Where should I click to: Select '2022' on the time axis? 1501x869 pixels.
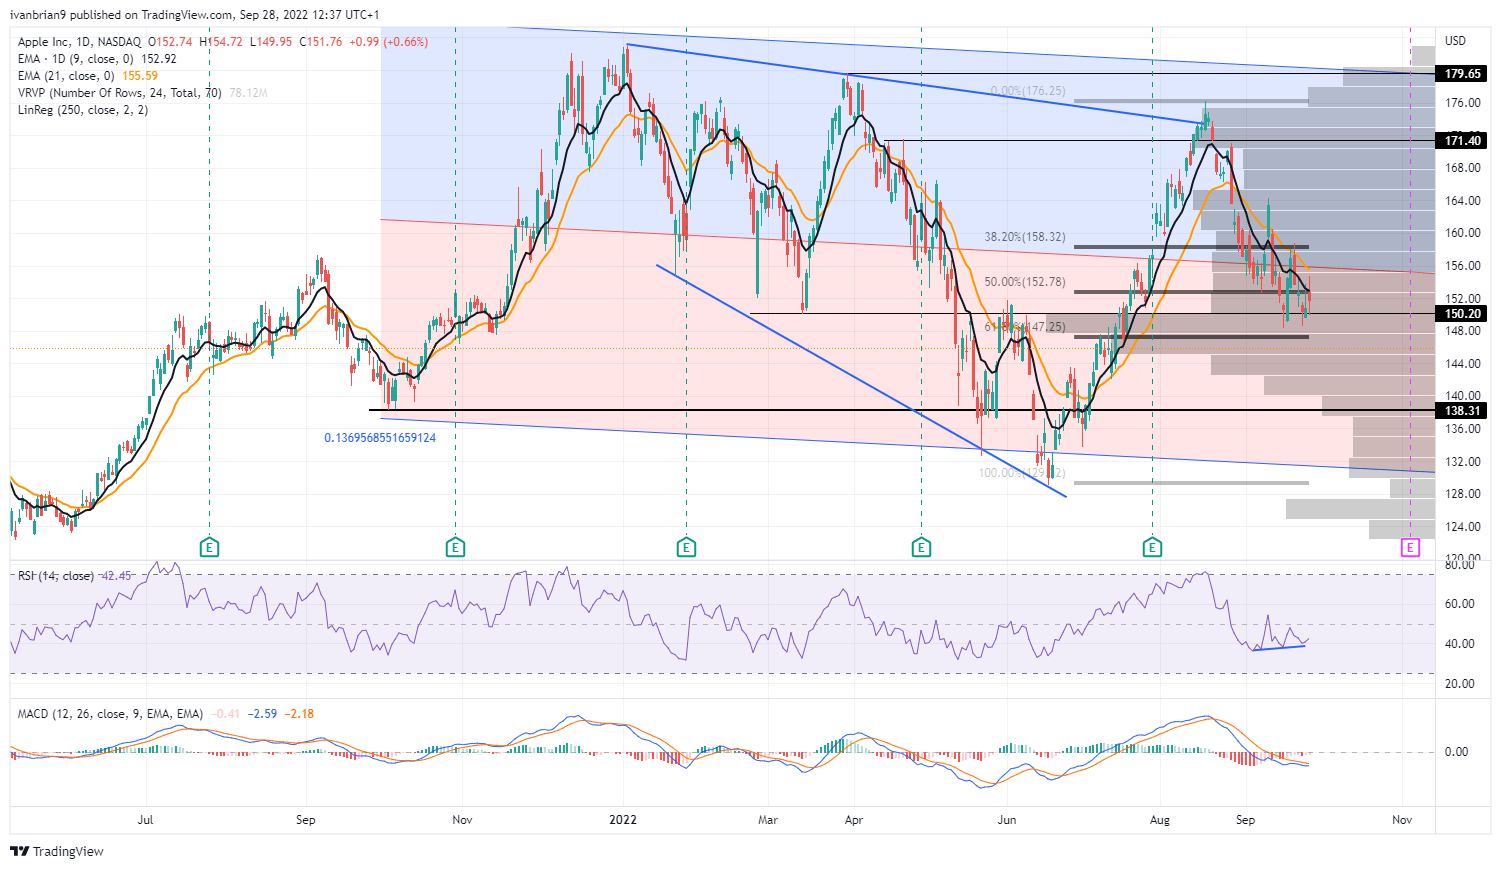pos(622,819)
